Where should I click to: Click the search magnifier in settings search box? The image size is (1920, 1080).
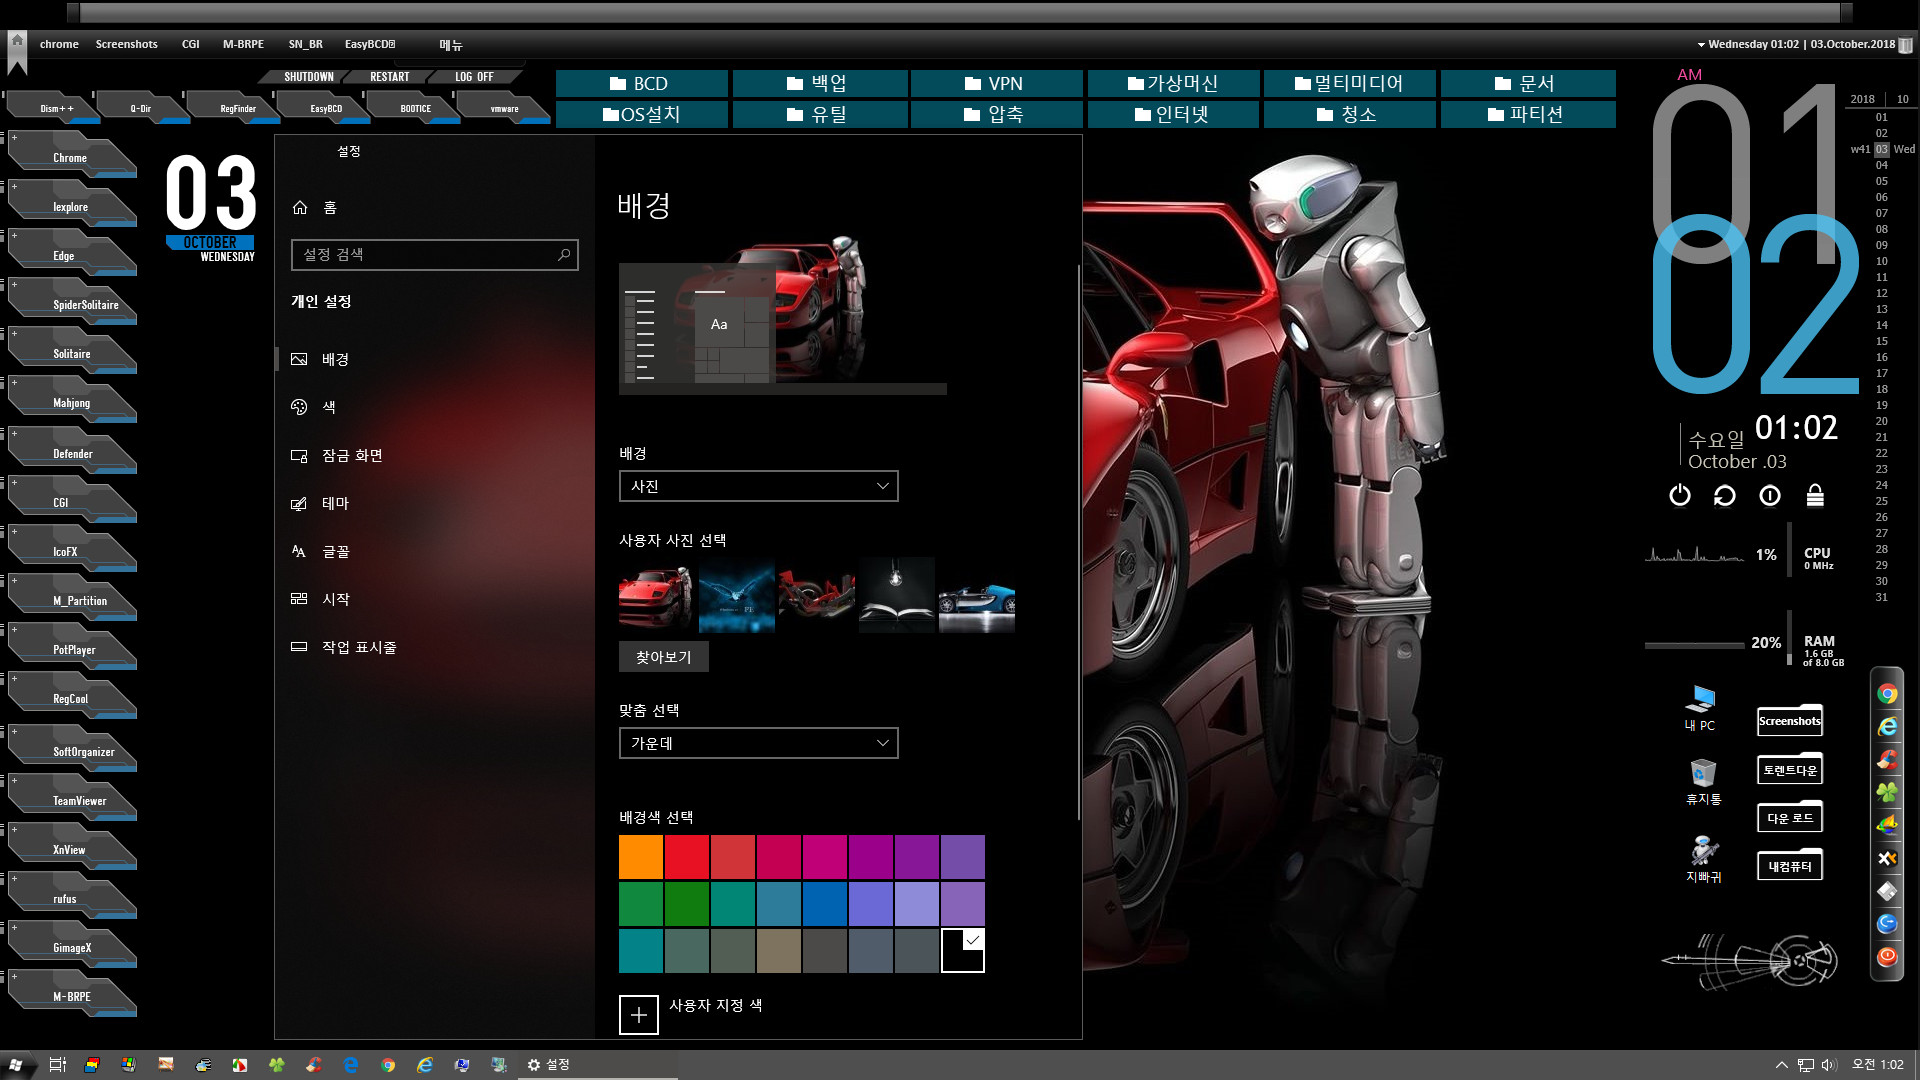(564, 255)
